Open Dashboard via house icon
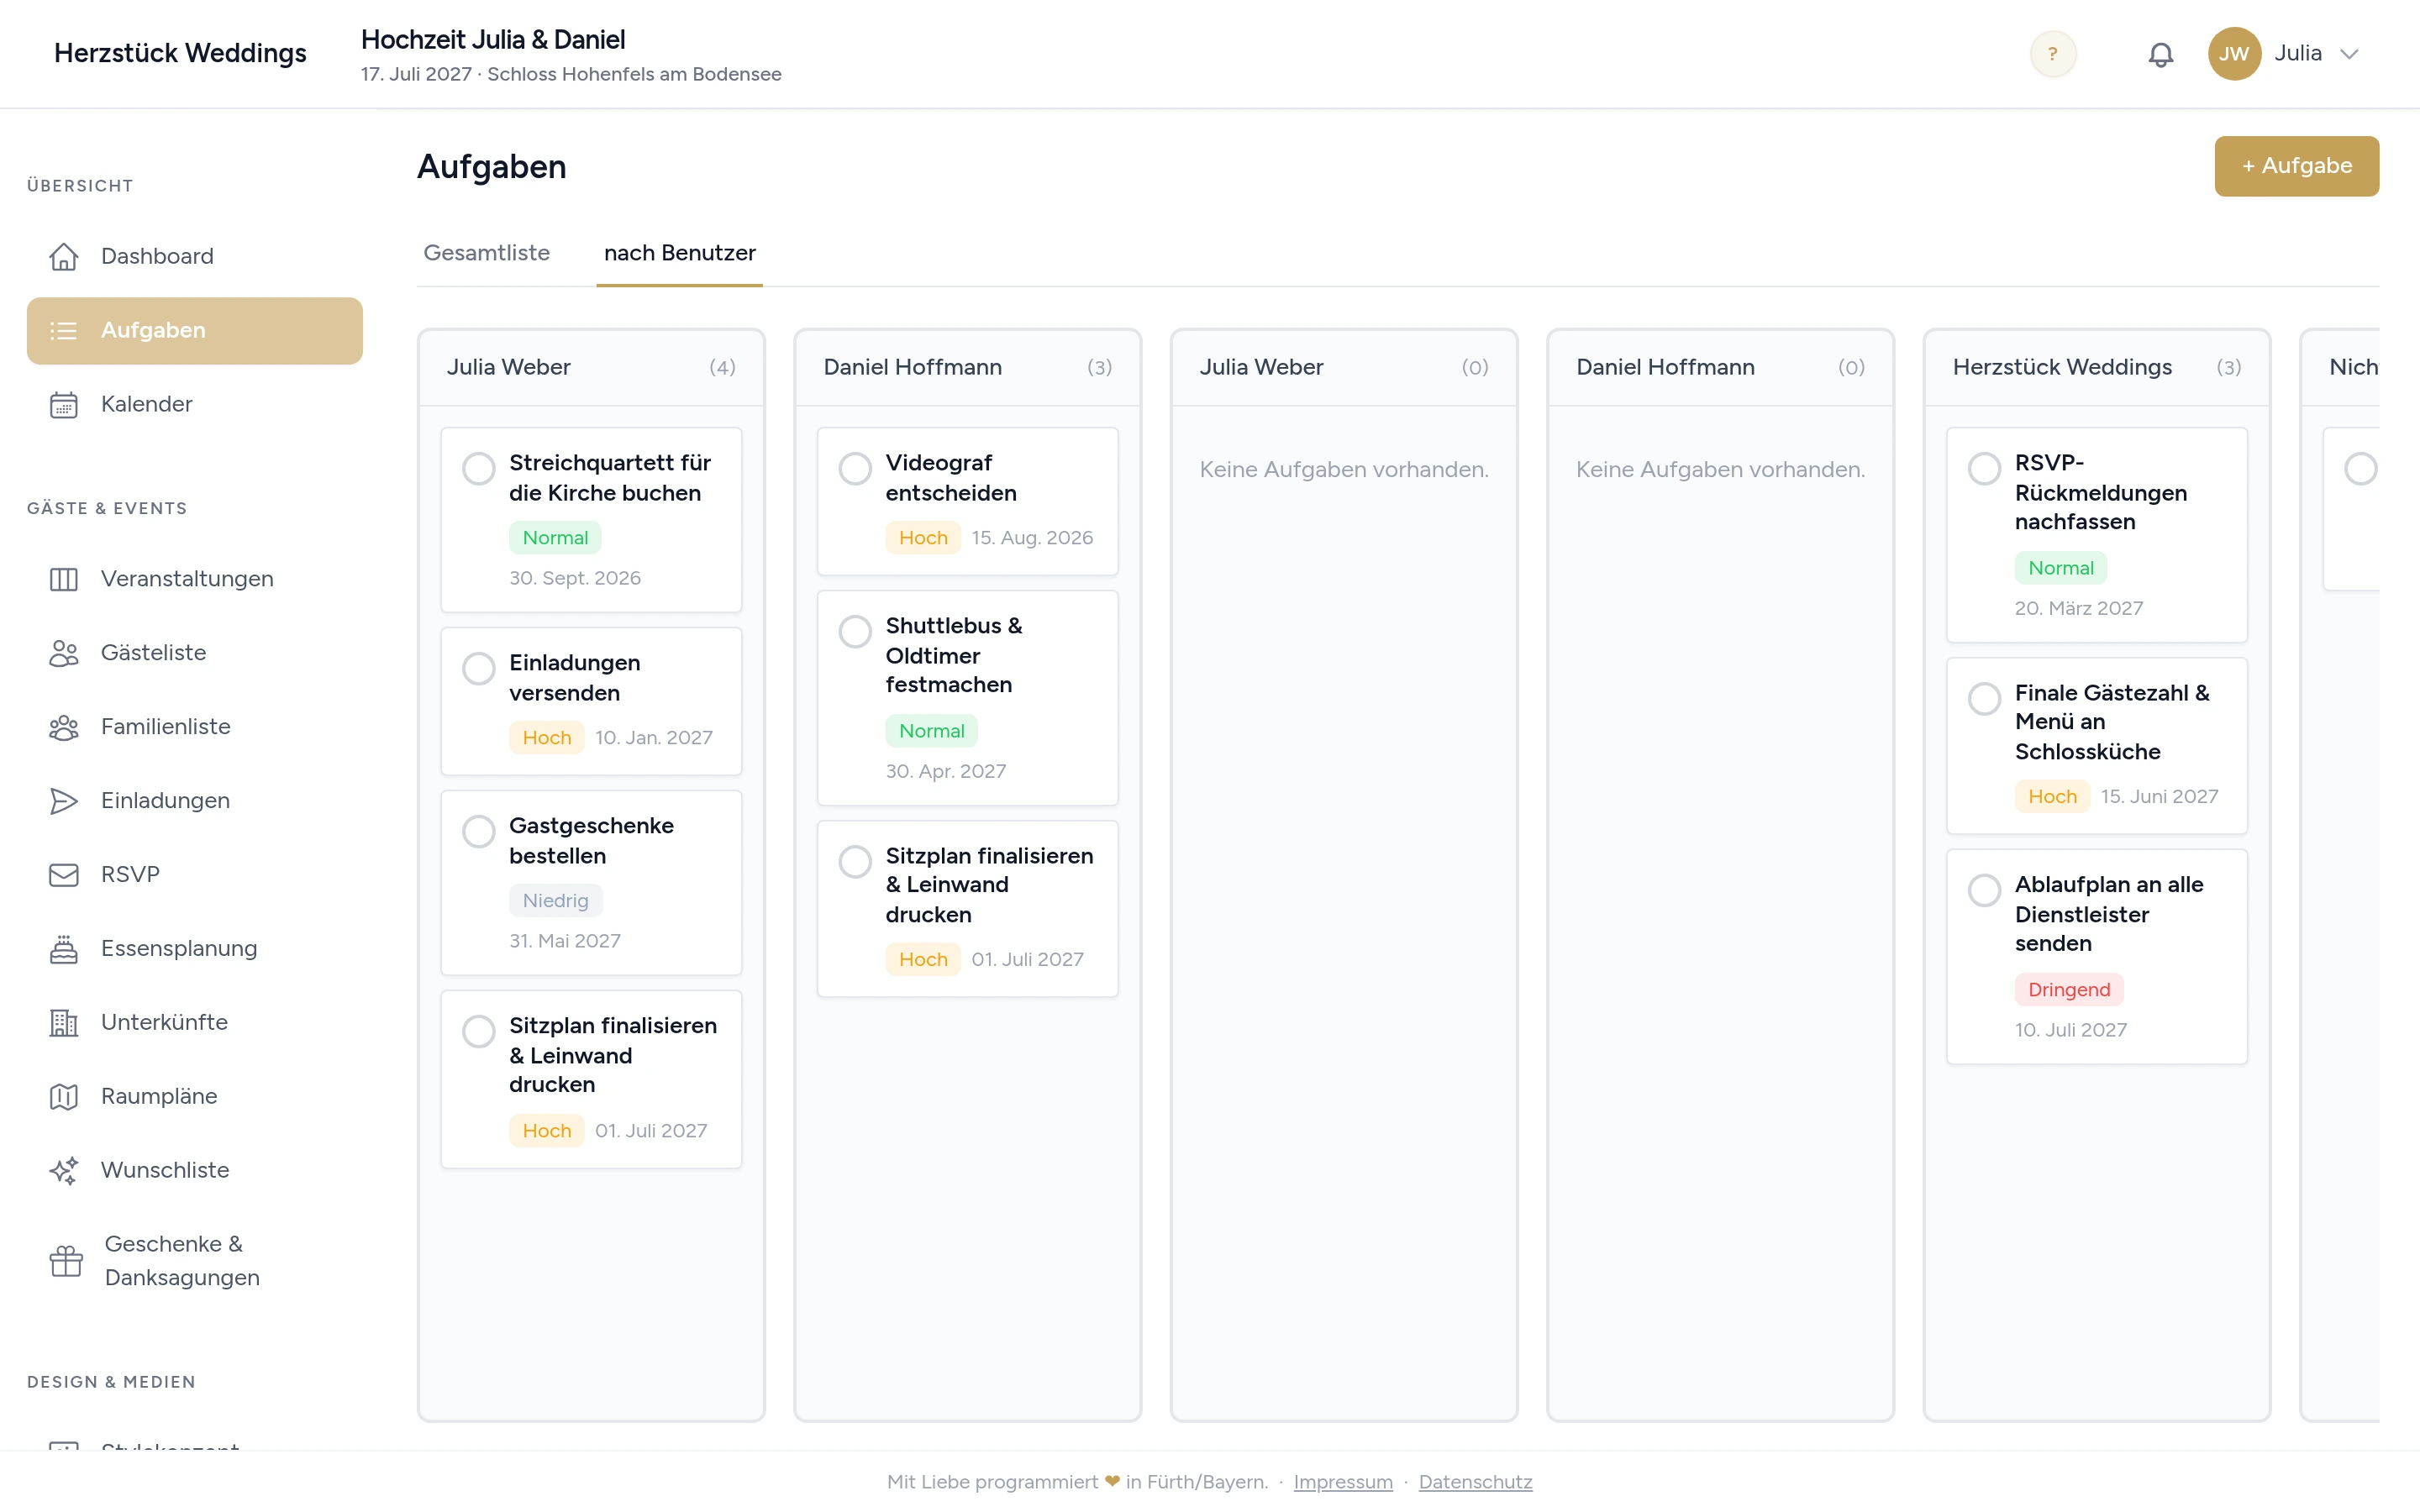Image resolution: width=2420 pixels, height=1512 pixels. pos(64,256)
